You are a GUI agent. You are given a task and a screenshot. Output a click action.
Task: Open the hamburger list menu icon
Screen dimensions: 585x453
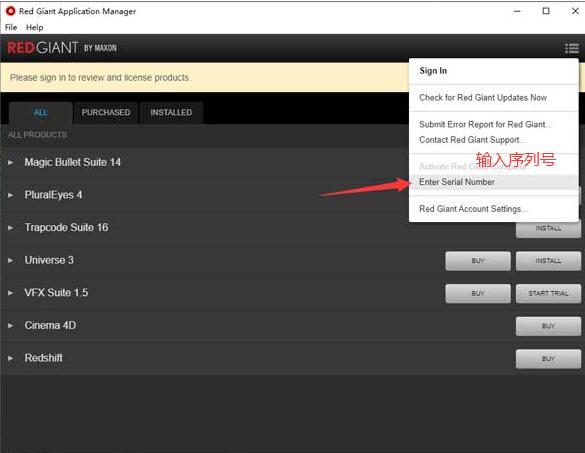tap(571, 49)
